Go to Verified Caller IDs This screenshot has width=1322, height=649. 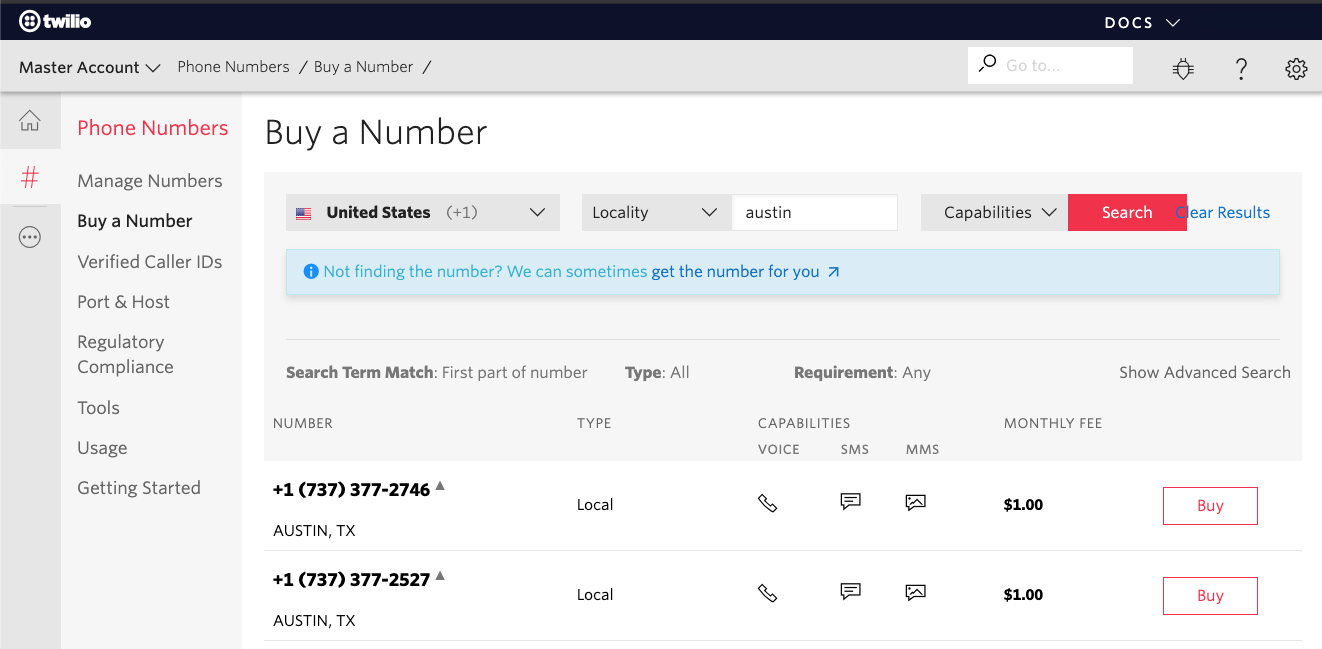point(150,262)
